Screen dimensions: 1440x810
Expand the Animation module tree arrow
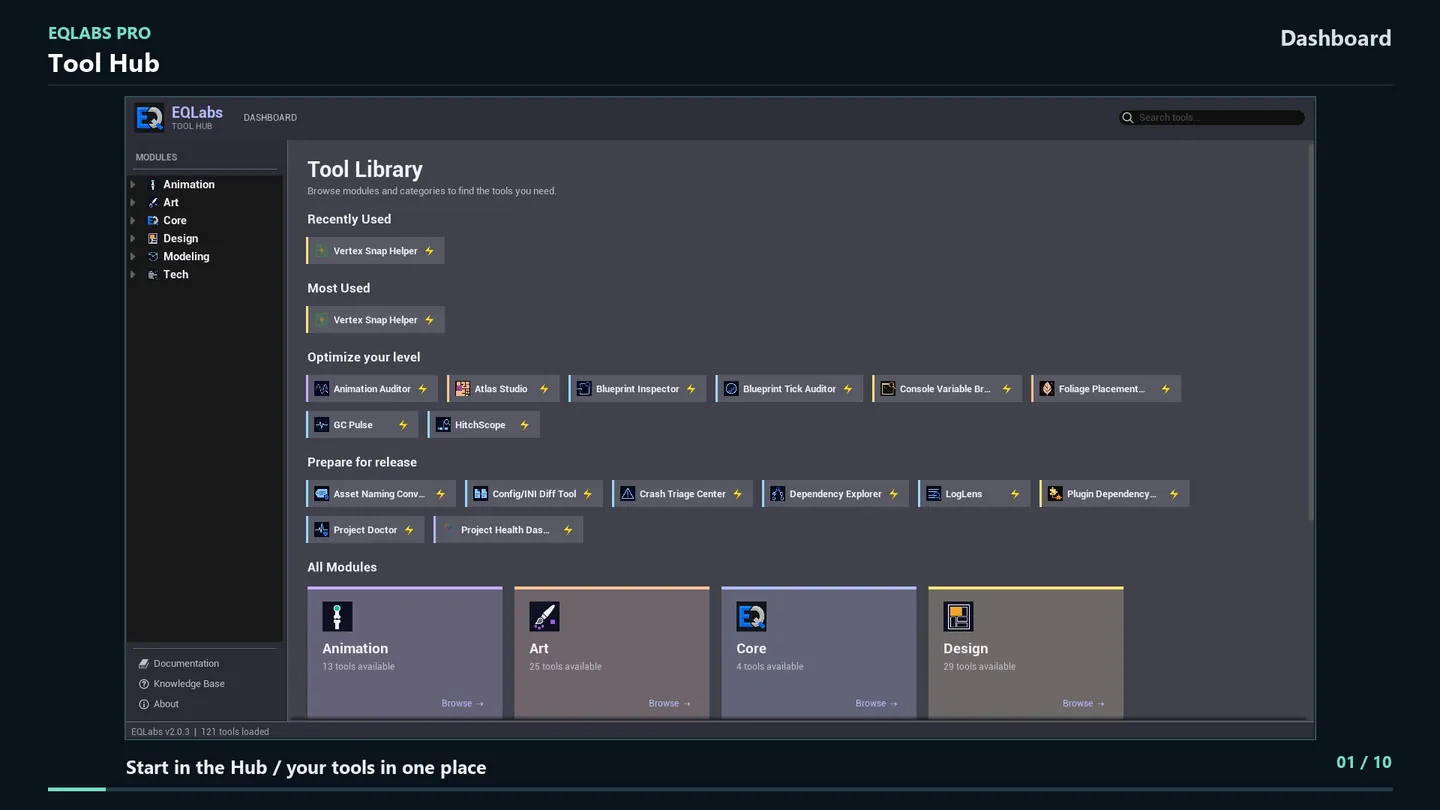[x=133, y=185]
